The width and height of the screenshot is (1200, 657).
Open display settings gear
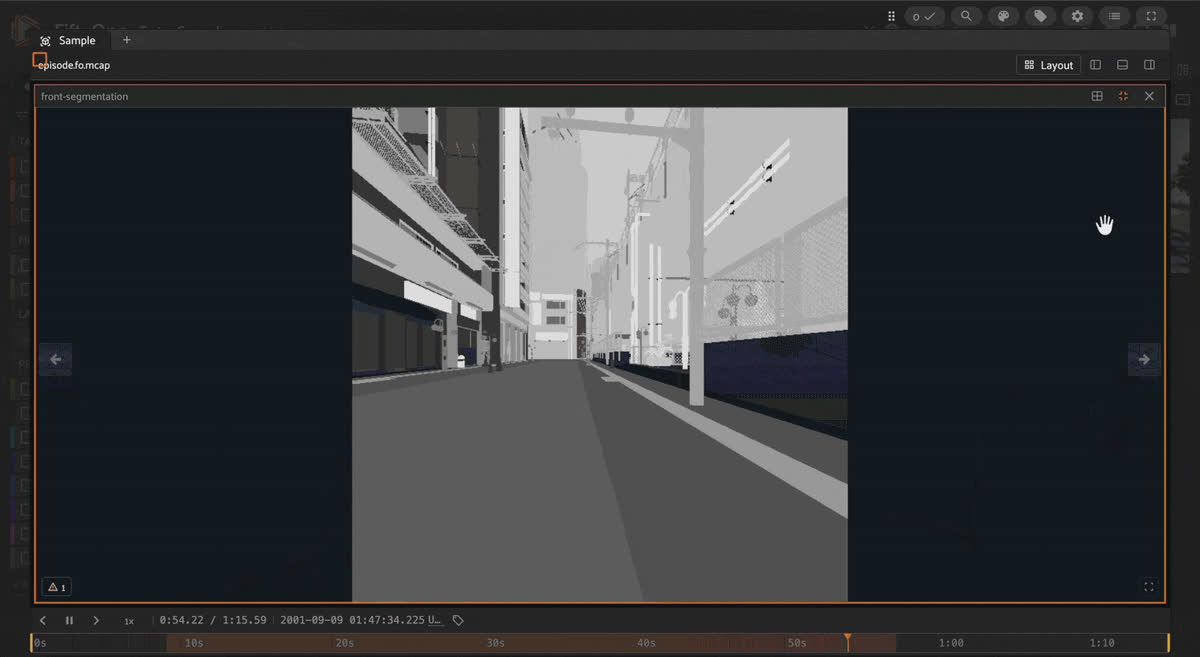(x=1077, y=16)
